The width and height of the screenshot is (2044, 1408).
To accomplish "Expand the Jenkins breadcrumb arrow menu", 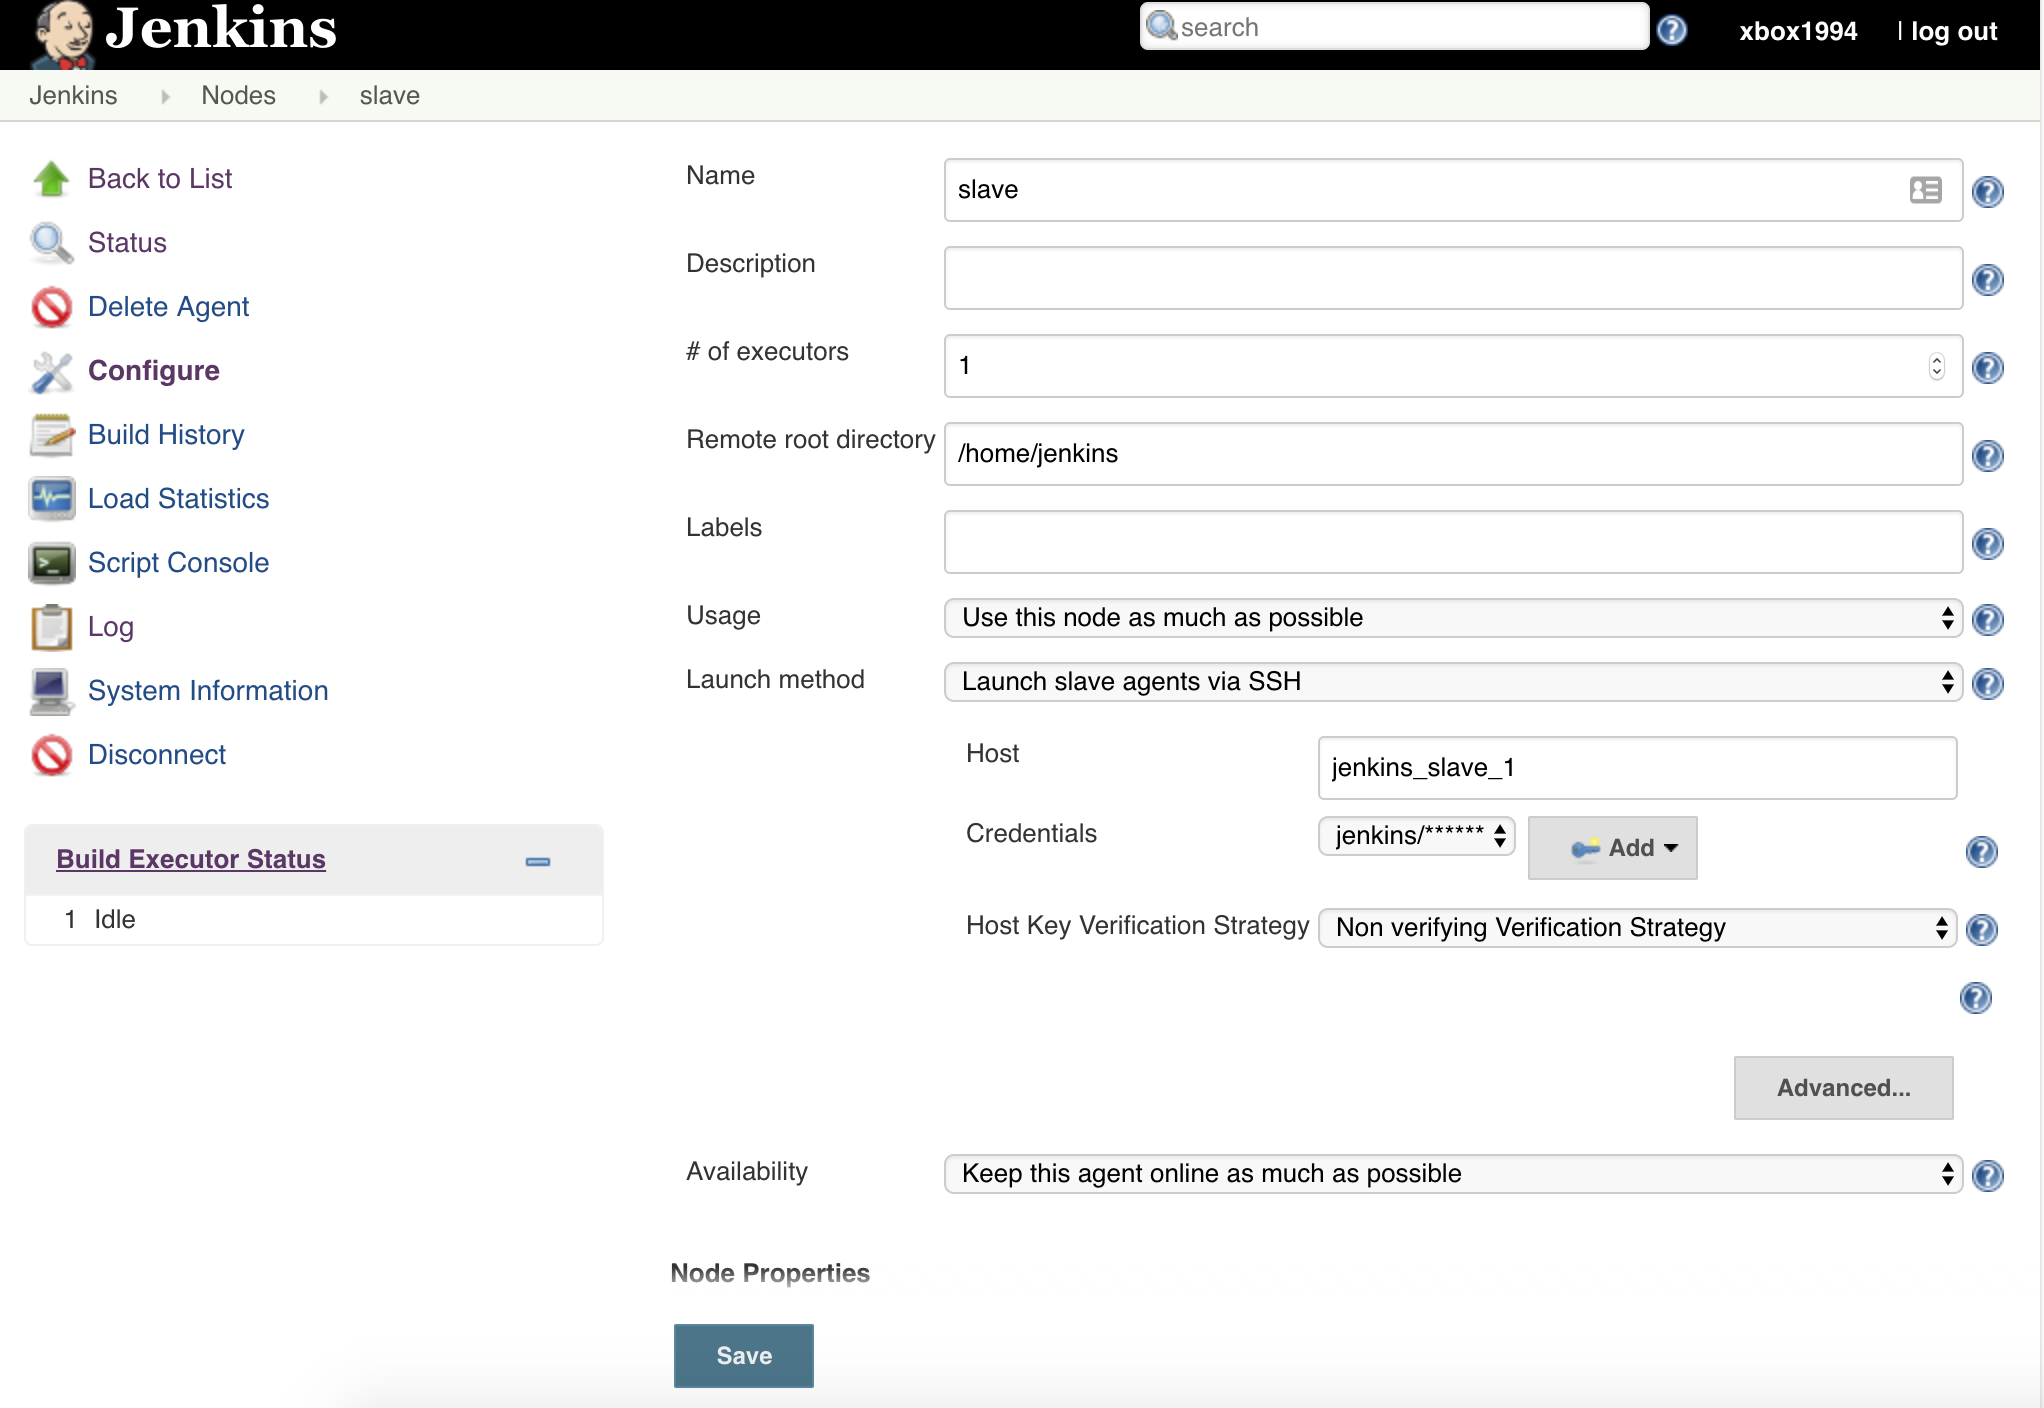I will click(x=165, y=96).
